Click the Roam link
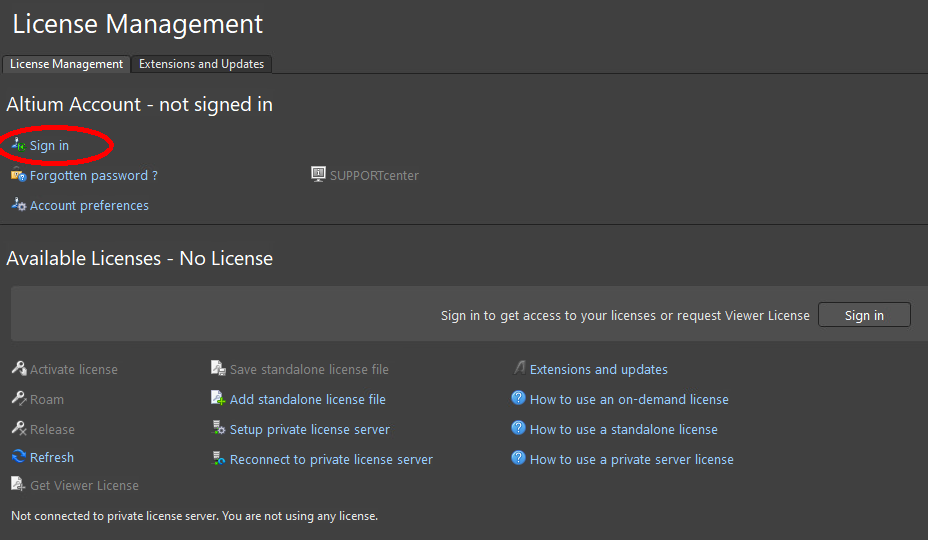928x540 pixels. [47, 400]
